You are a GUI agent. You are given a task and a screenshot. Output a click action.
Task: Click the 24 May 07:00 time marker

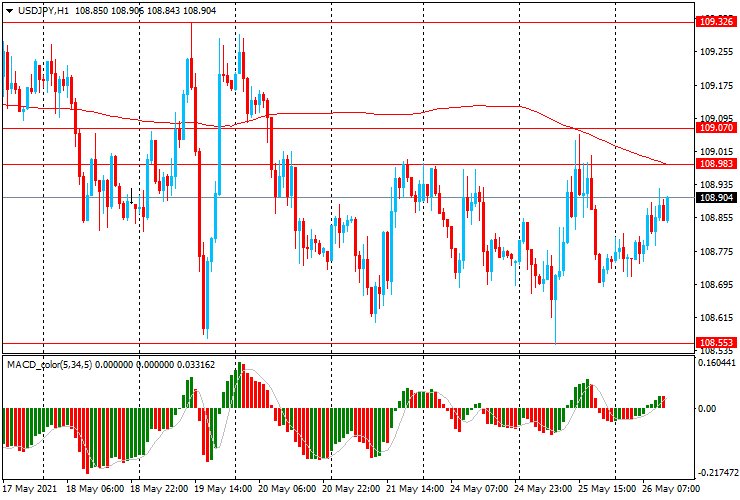tap(477, 490)
